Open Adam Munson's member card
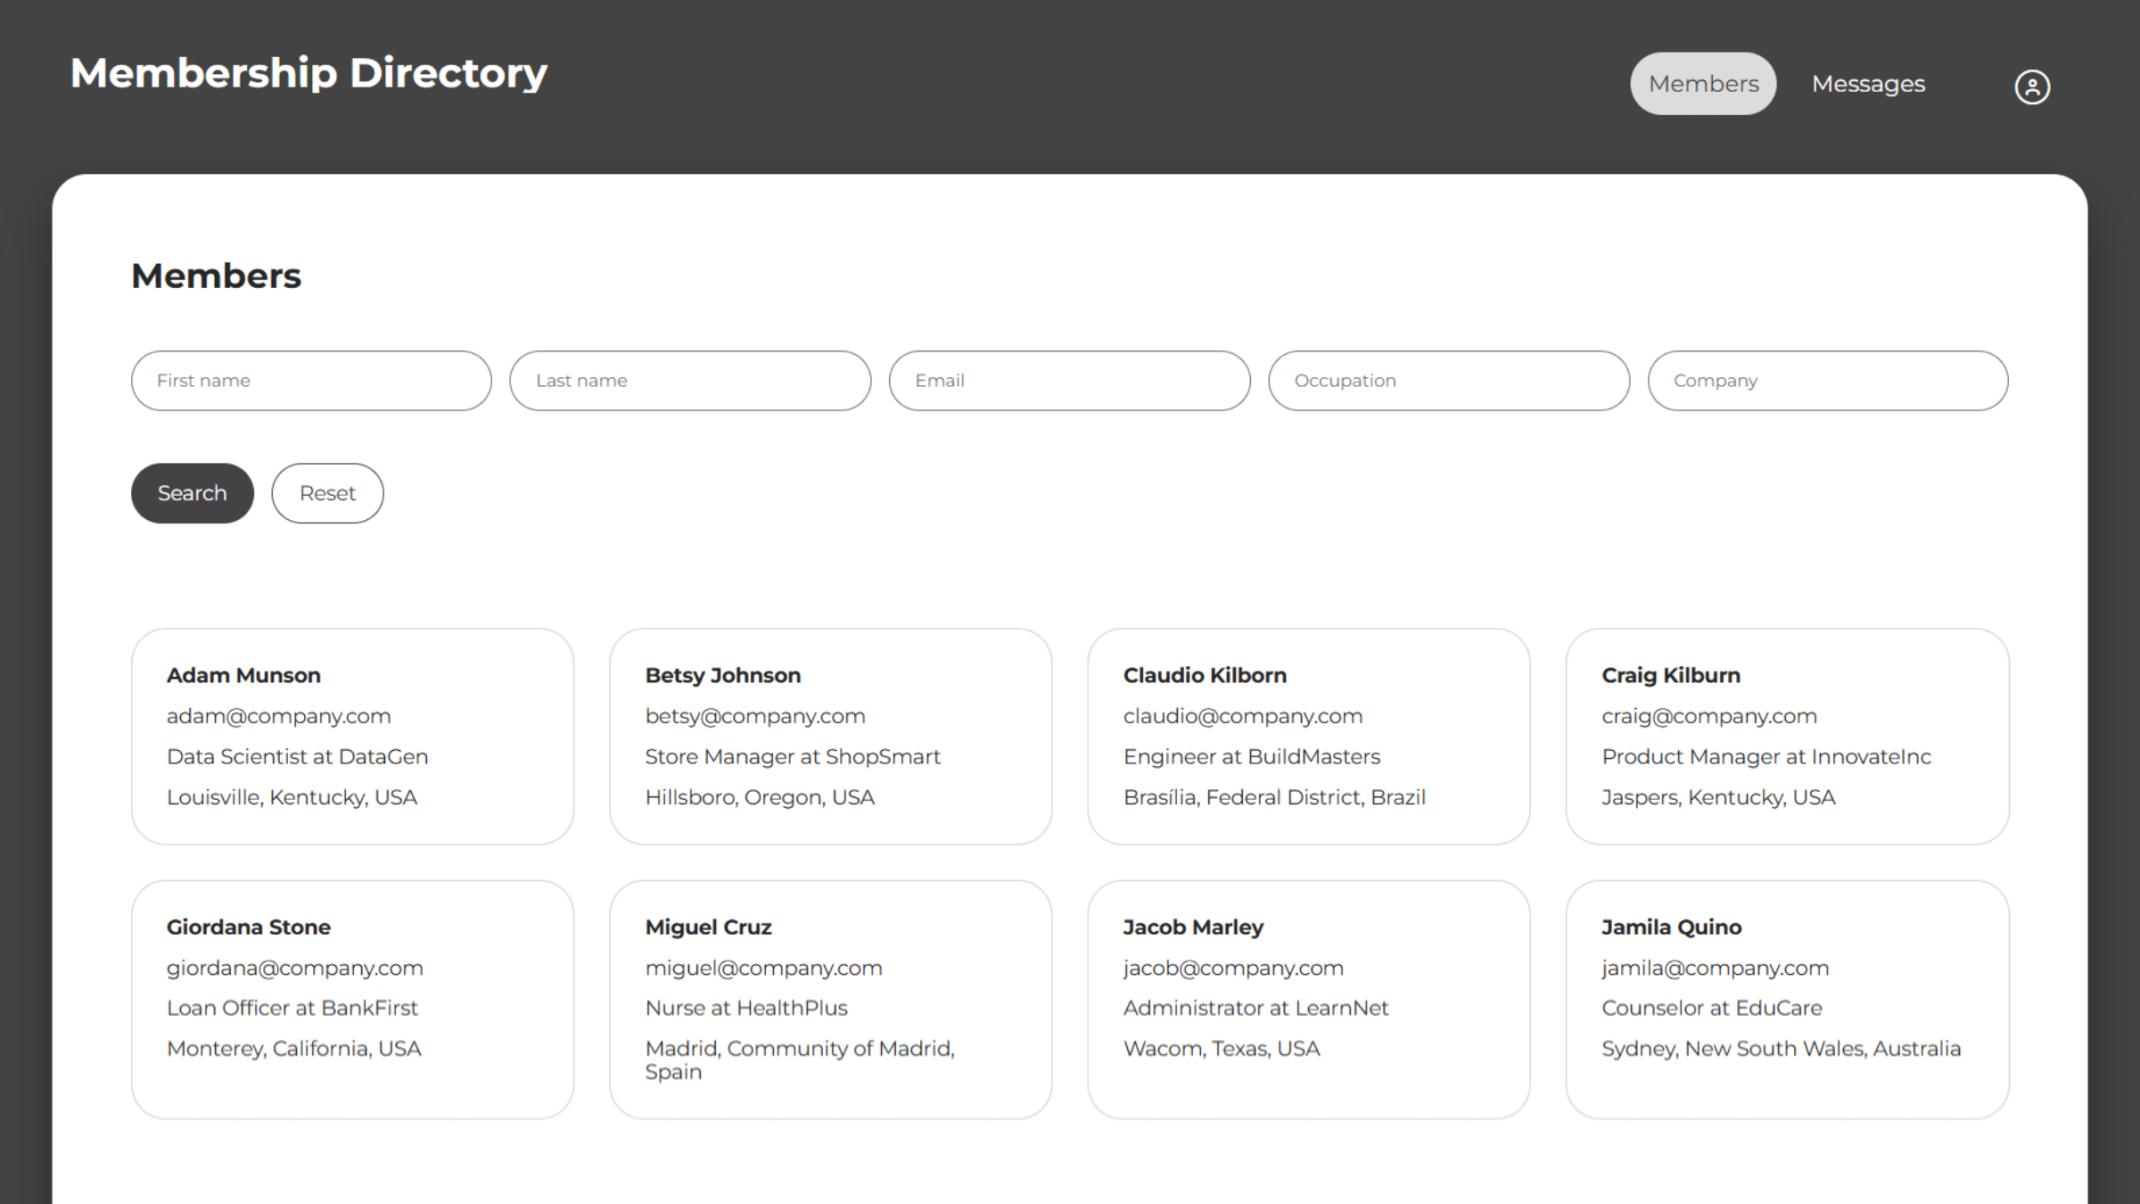This screenshot has width=2140, height=1204. click(x=352, y=737)
